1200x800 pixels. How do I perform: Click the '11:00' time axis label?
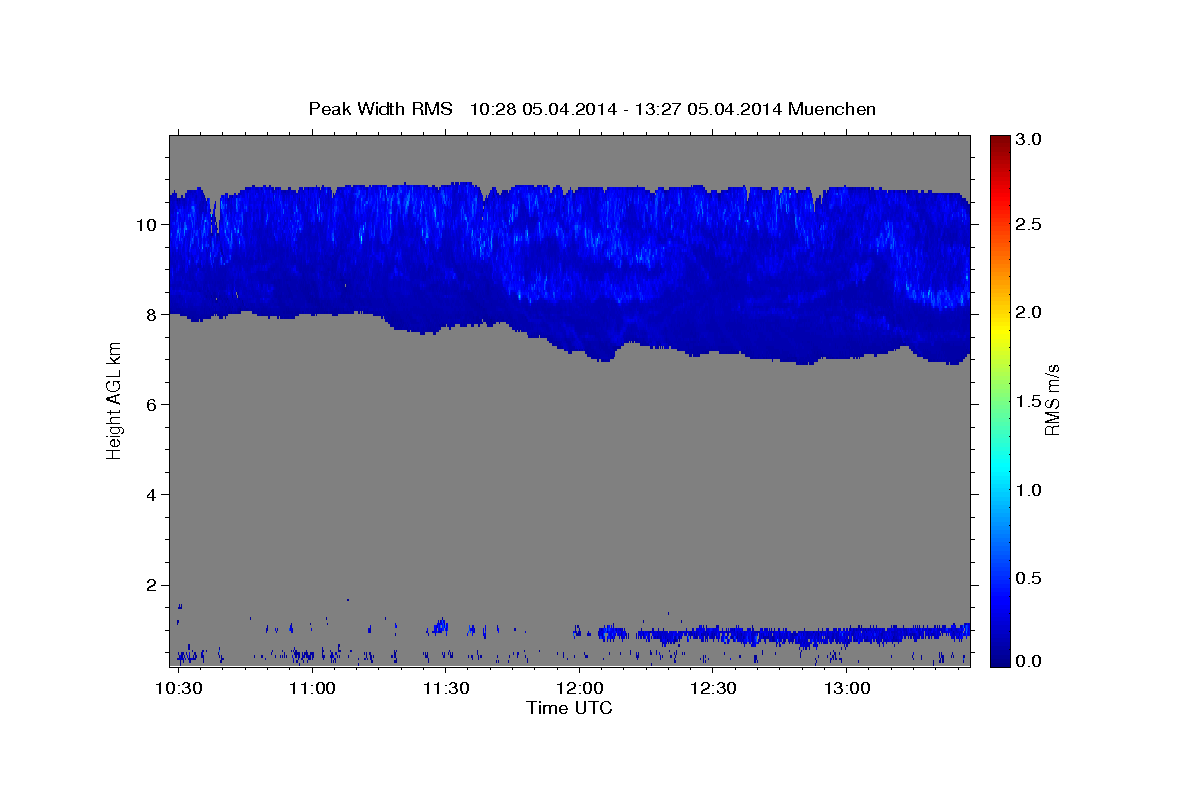(x=312, y=689)
